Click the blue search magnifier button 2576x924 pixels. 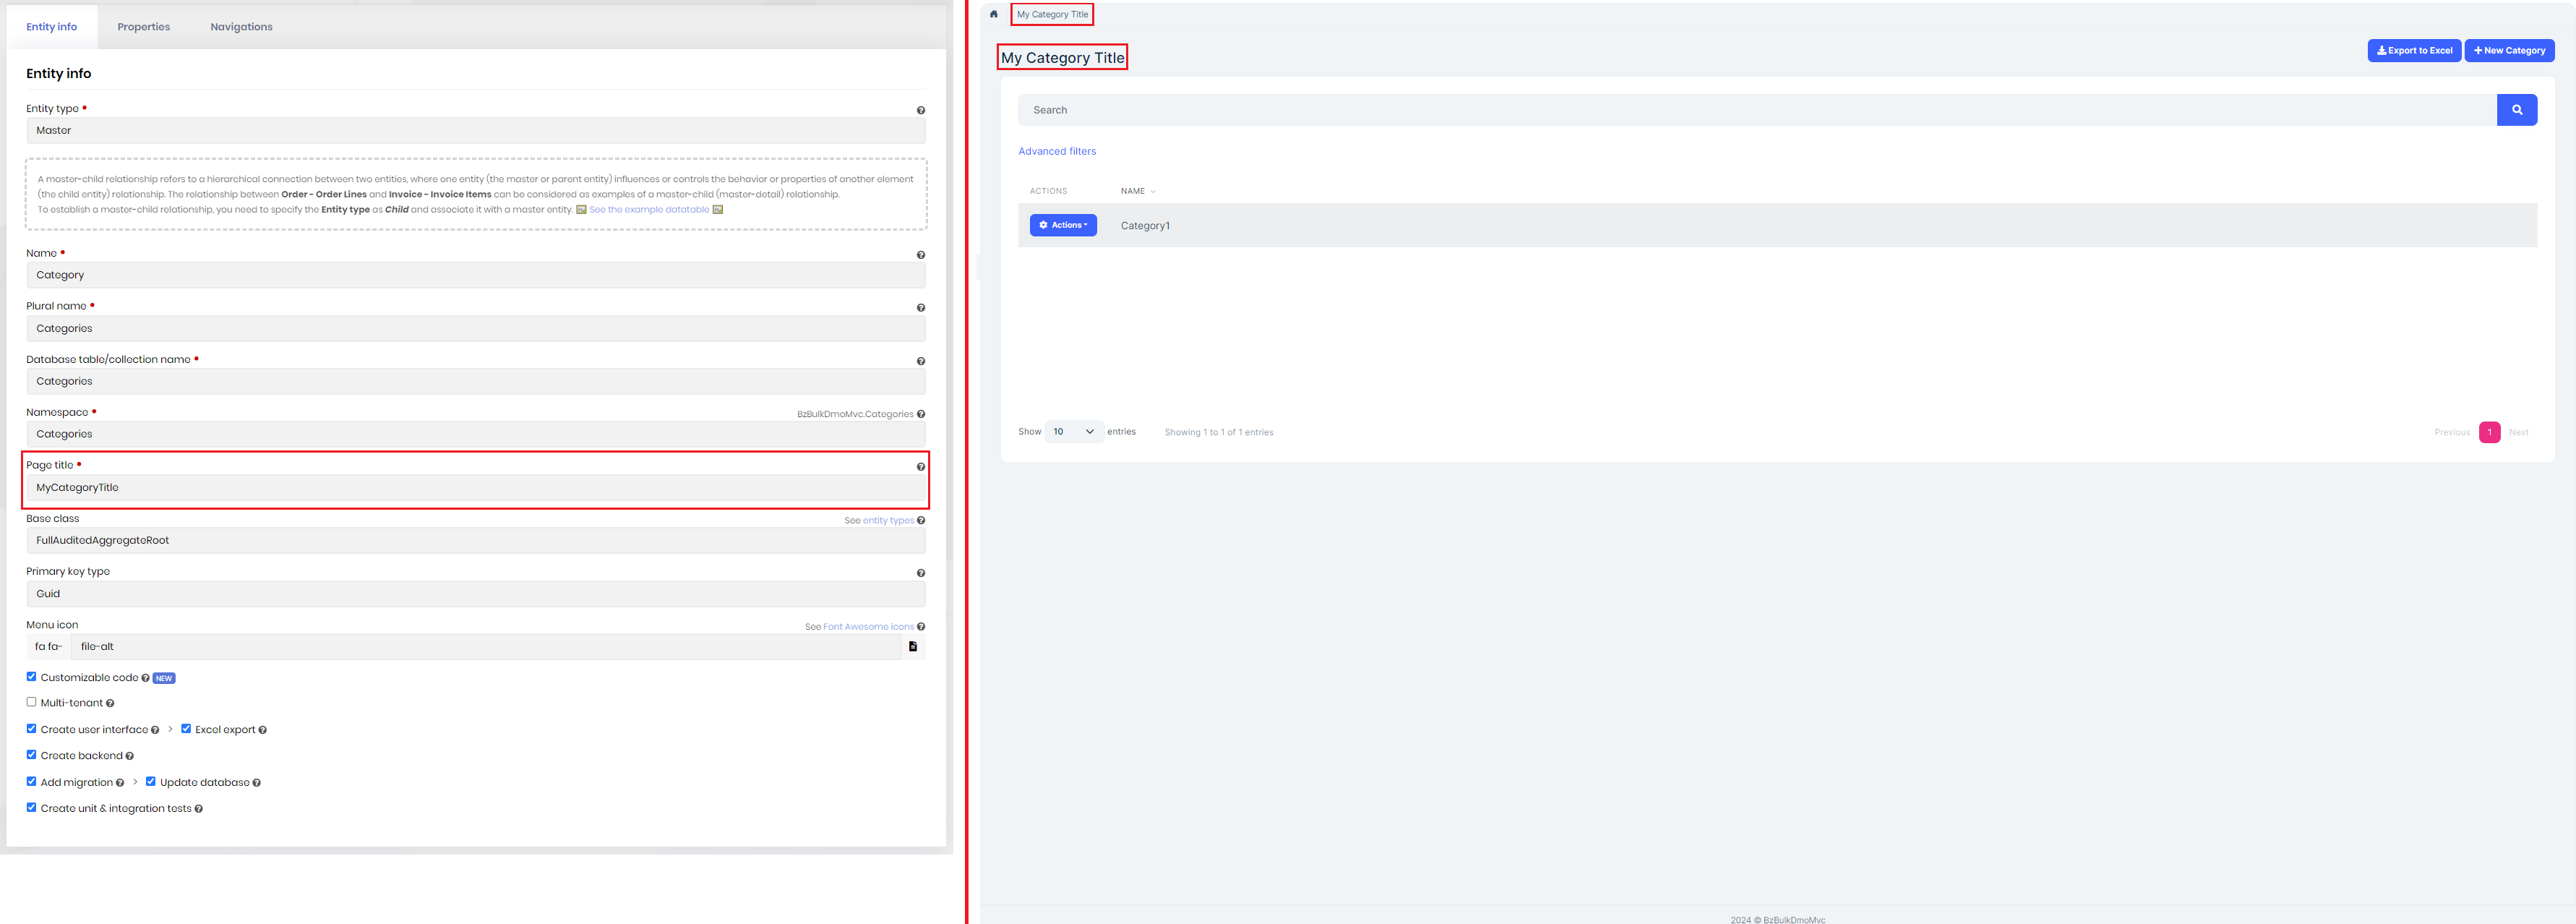2516,110
